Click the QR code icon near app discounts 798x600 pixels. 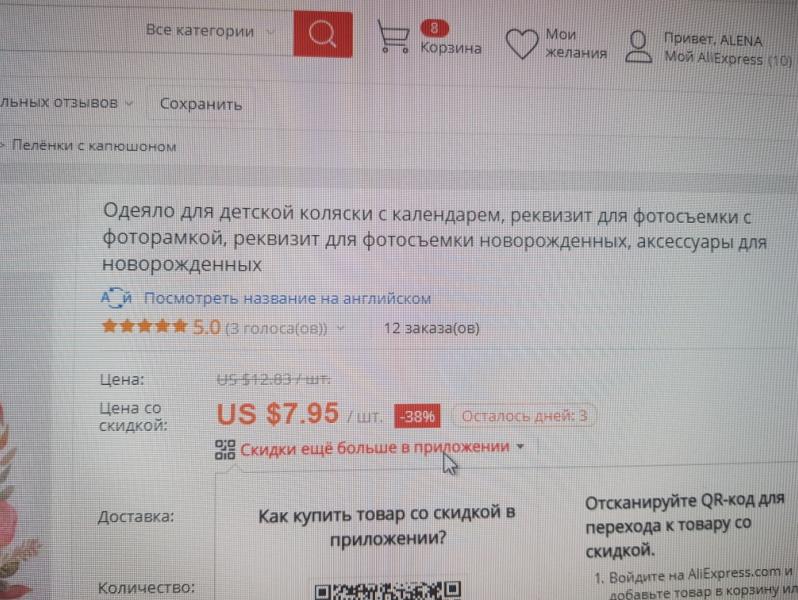click(x=224, y=449)
